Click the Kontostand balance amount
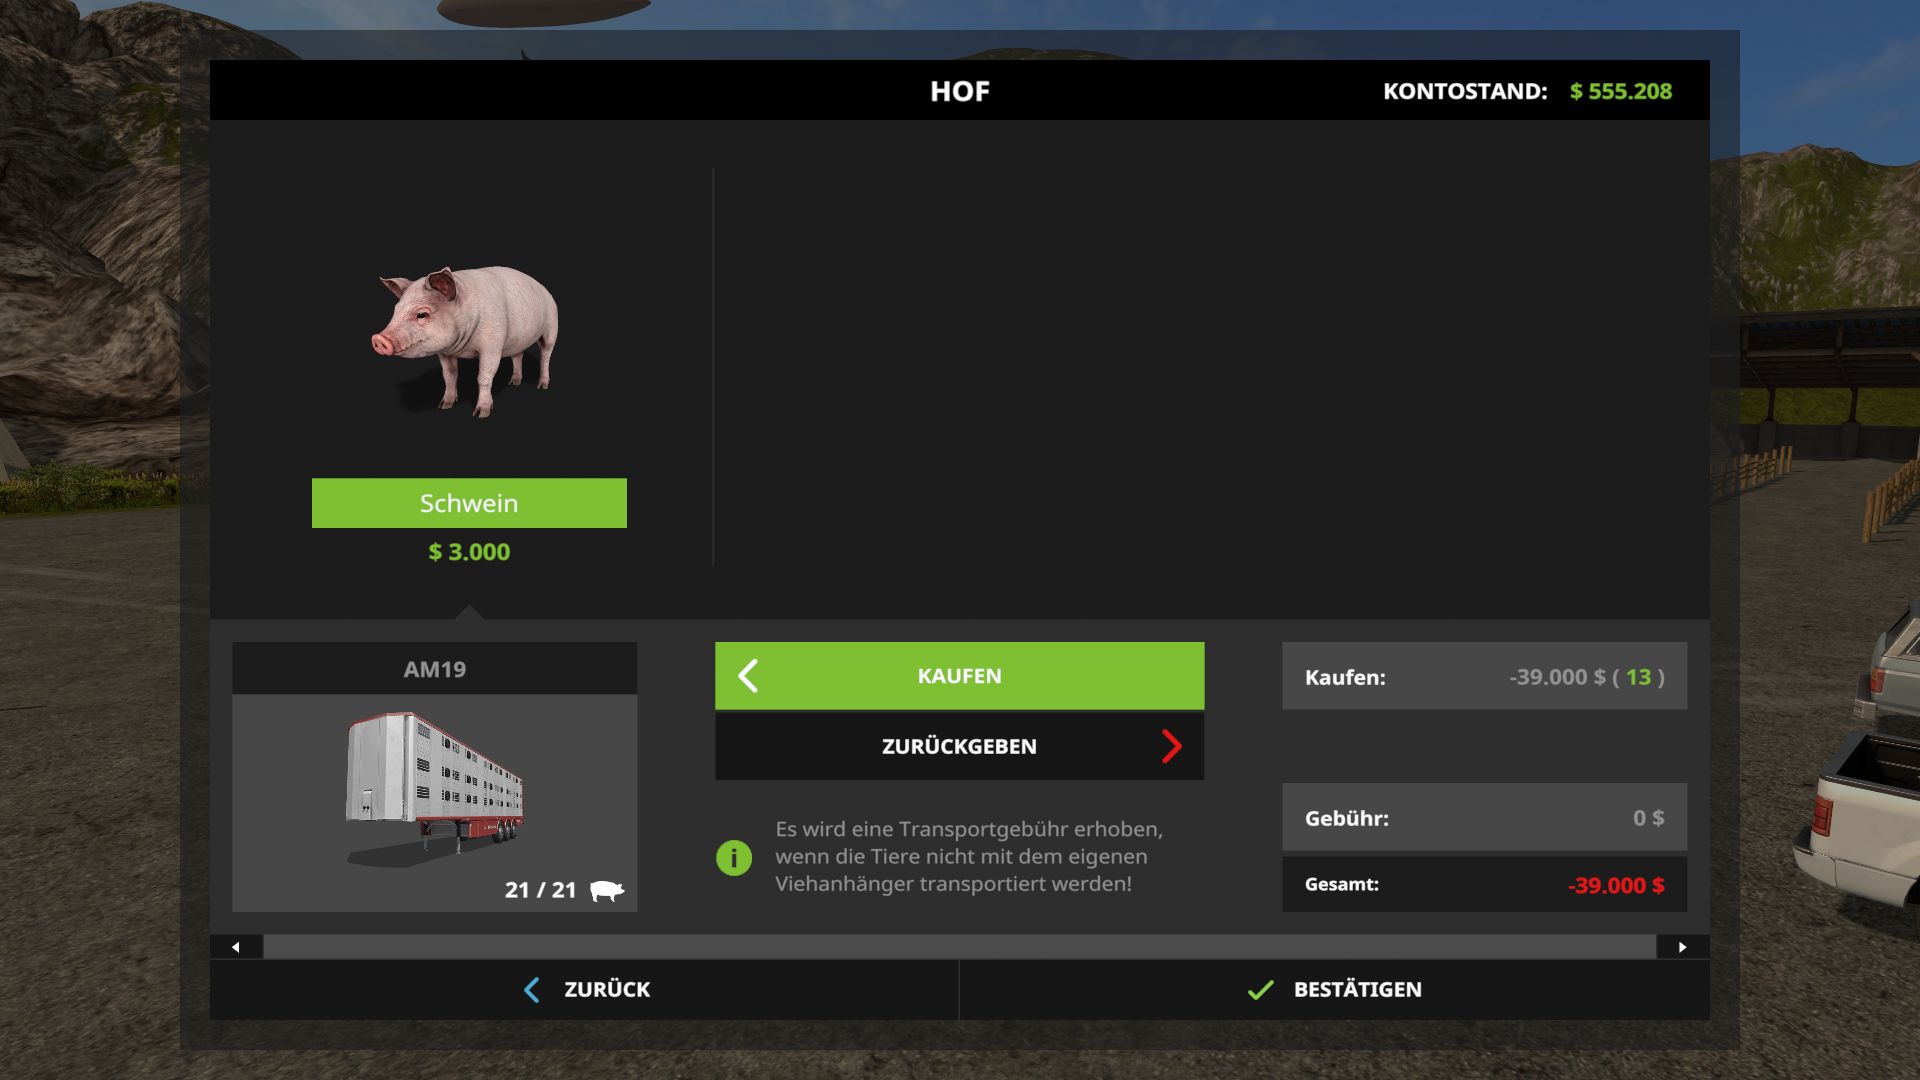Screen dimensions: 1920x1080 tap(1620, 91)
